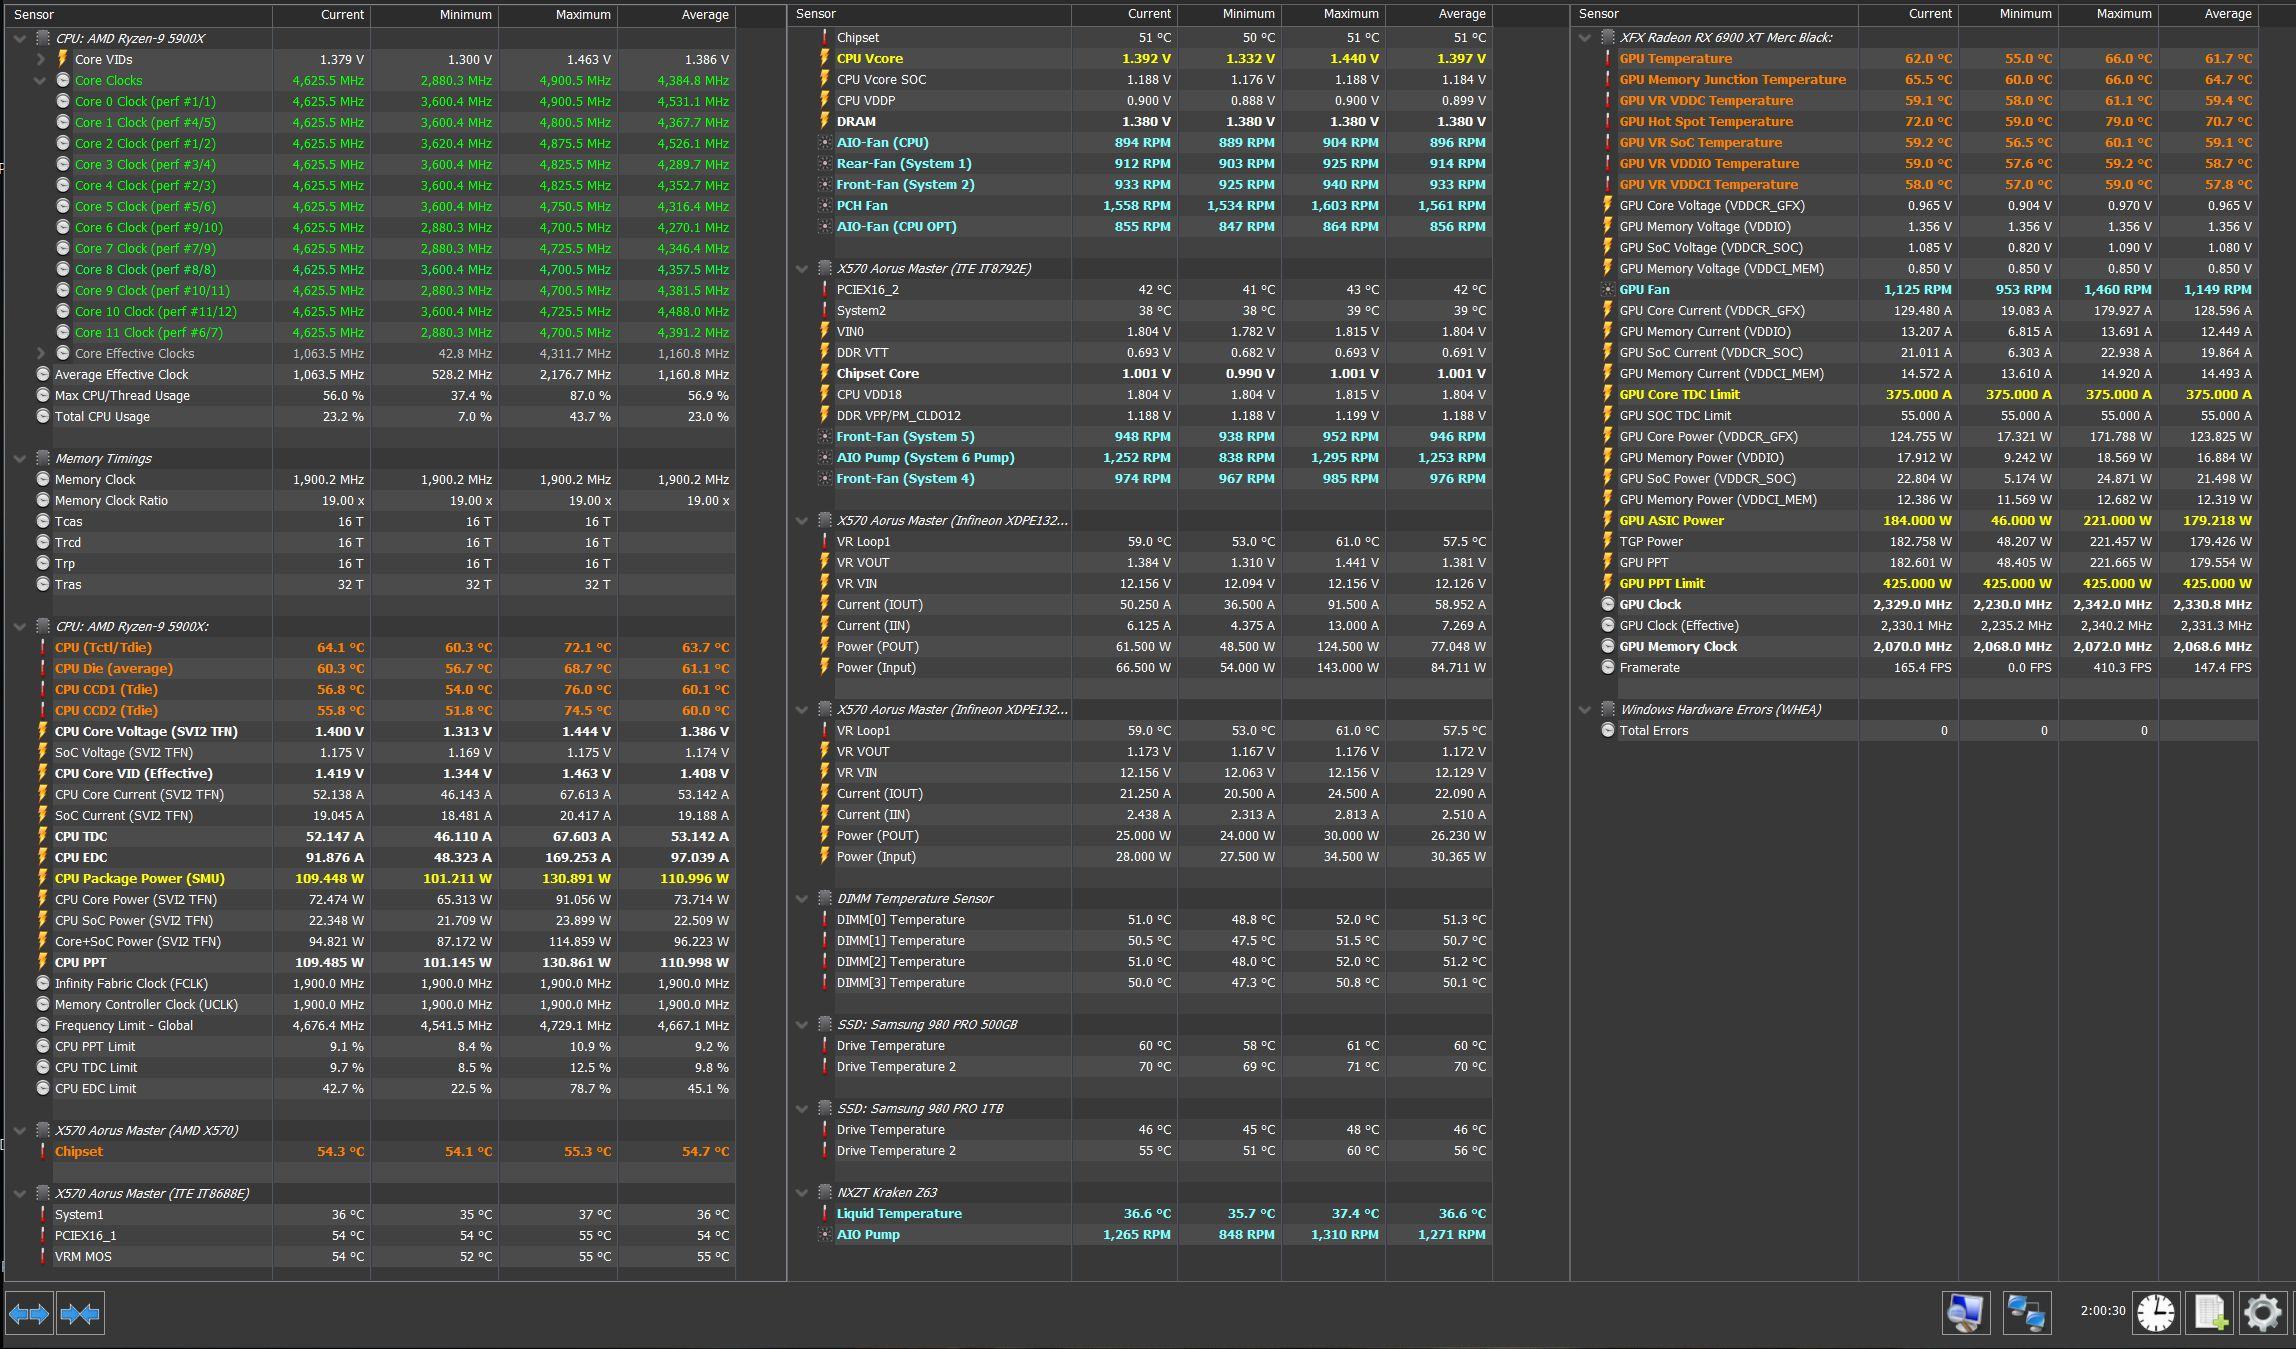Click thermometer icon next to CPU (Tctl/Tdie)
This screenshot has height=1349, width=2296.
pos(43,647)
